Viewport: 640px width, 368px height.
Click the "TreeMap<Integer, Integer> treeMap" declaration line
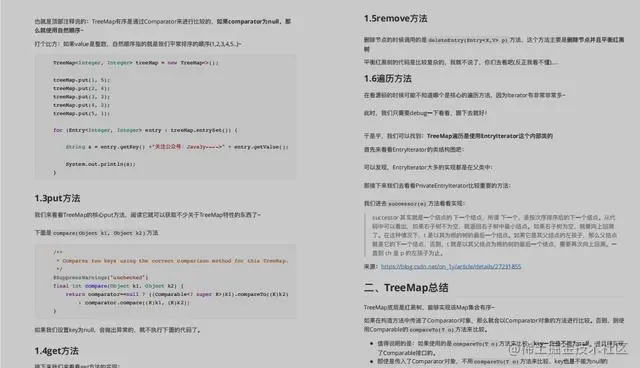136,63
